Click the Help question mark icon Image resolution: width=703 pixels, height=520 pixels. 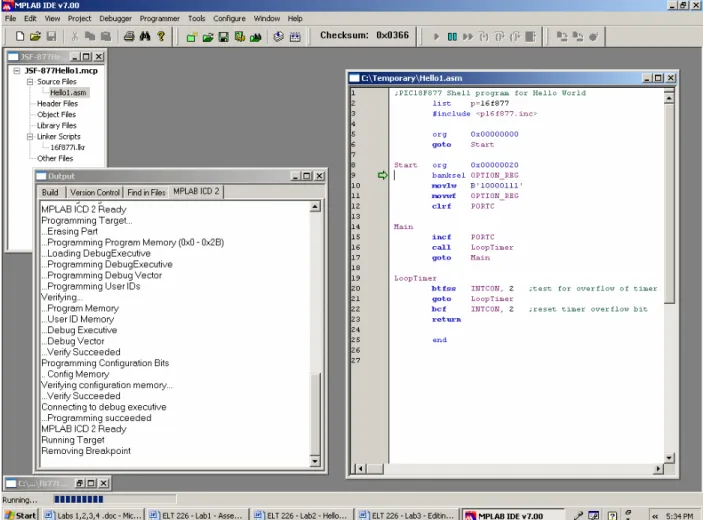(x=161, y=36)
